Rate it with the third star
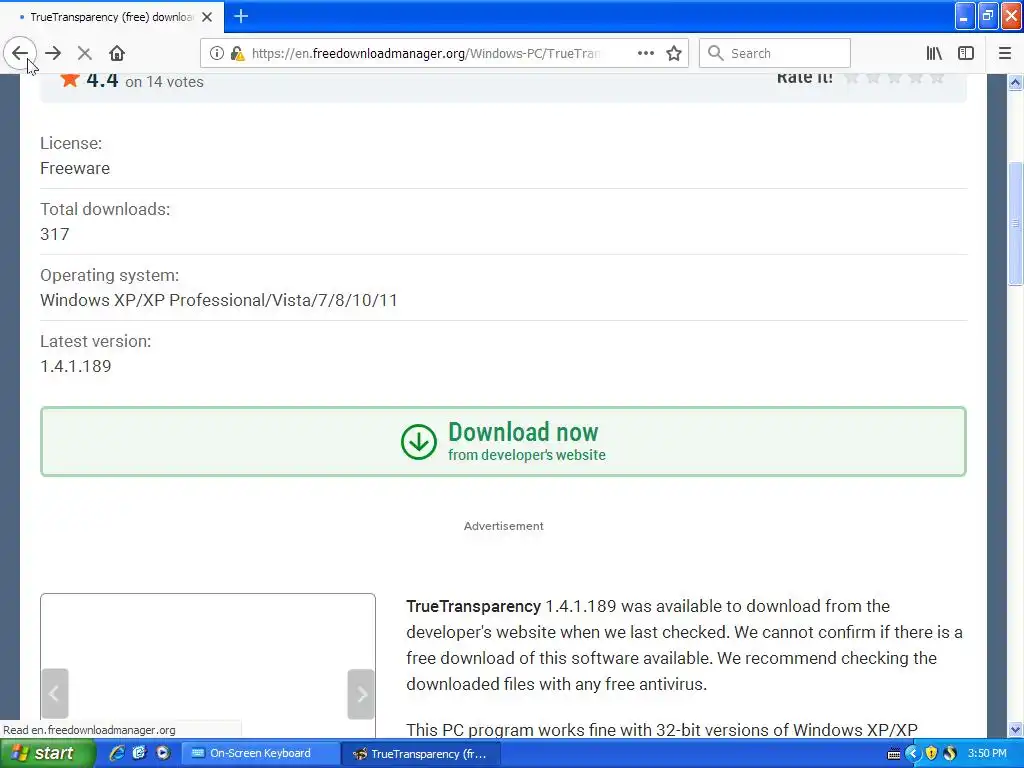The height and width of the screenshot is (768, 1024). (x=894, y=78)
